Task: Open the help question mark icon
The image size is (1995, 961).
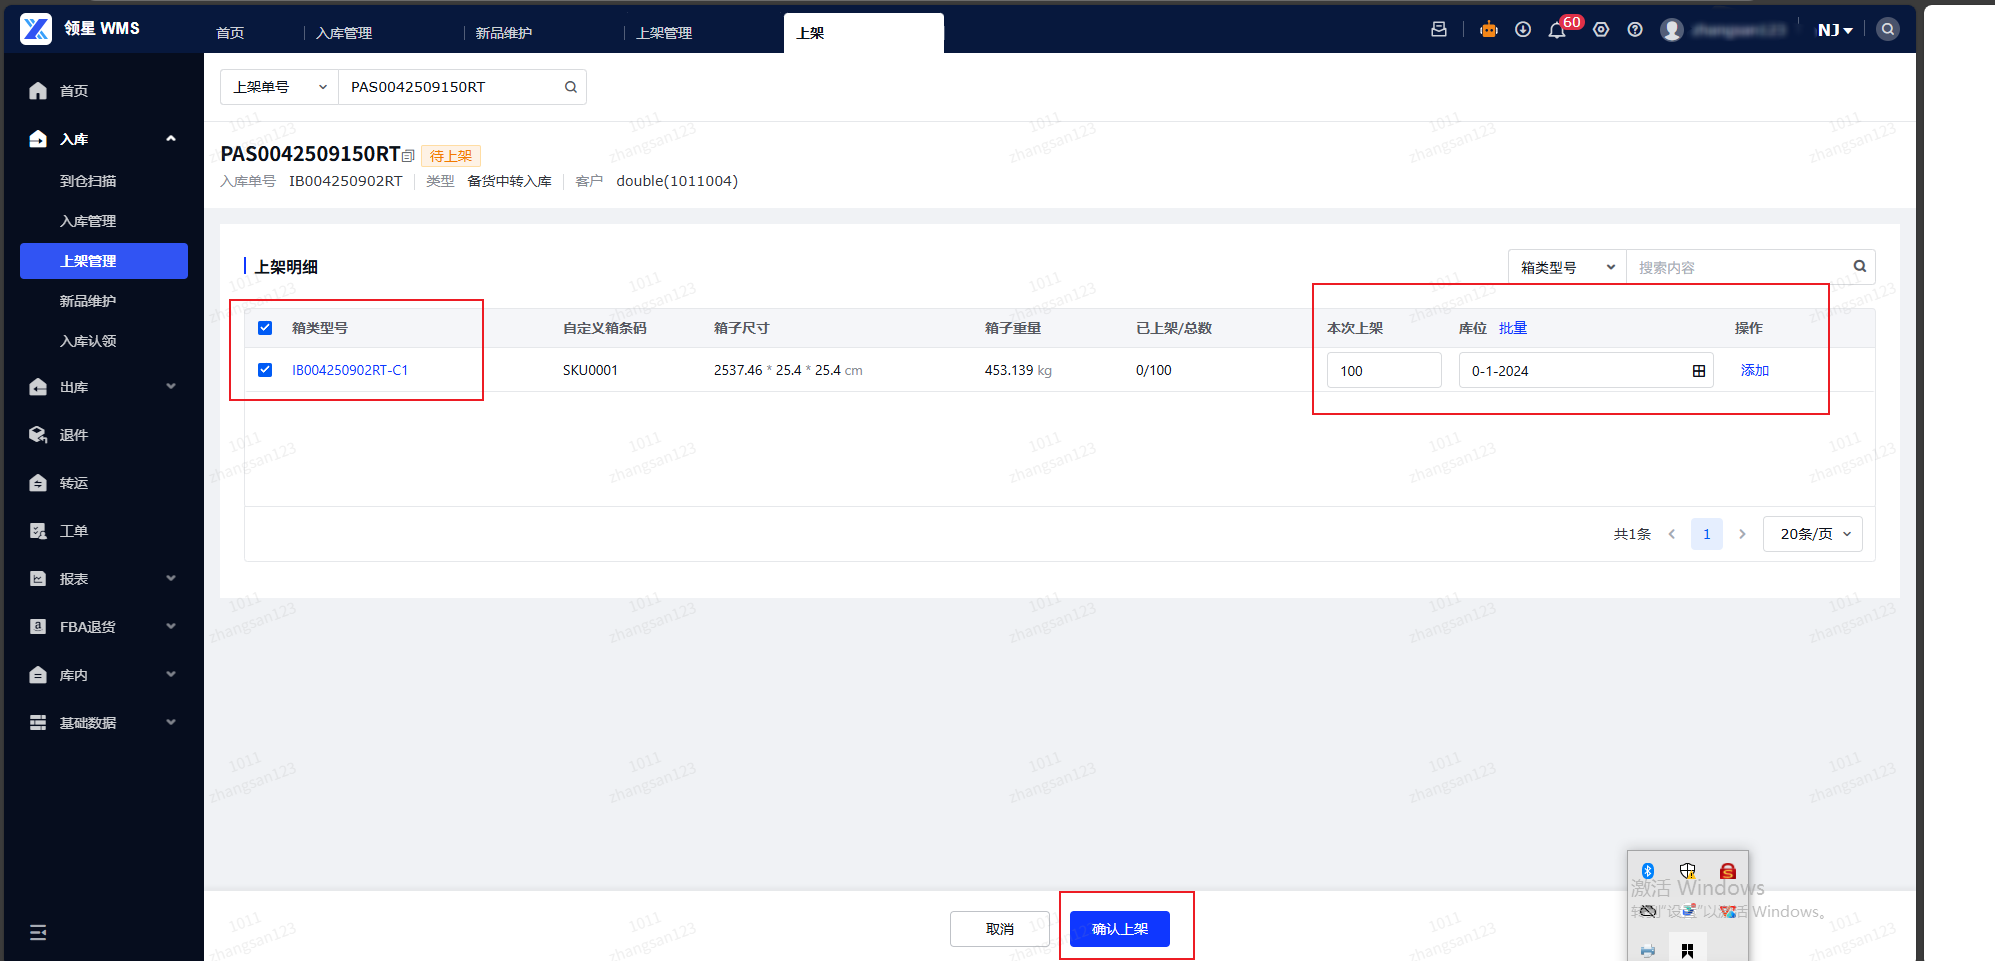Action: point(1635,30)
